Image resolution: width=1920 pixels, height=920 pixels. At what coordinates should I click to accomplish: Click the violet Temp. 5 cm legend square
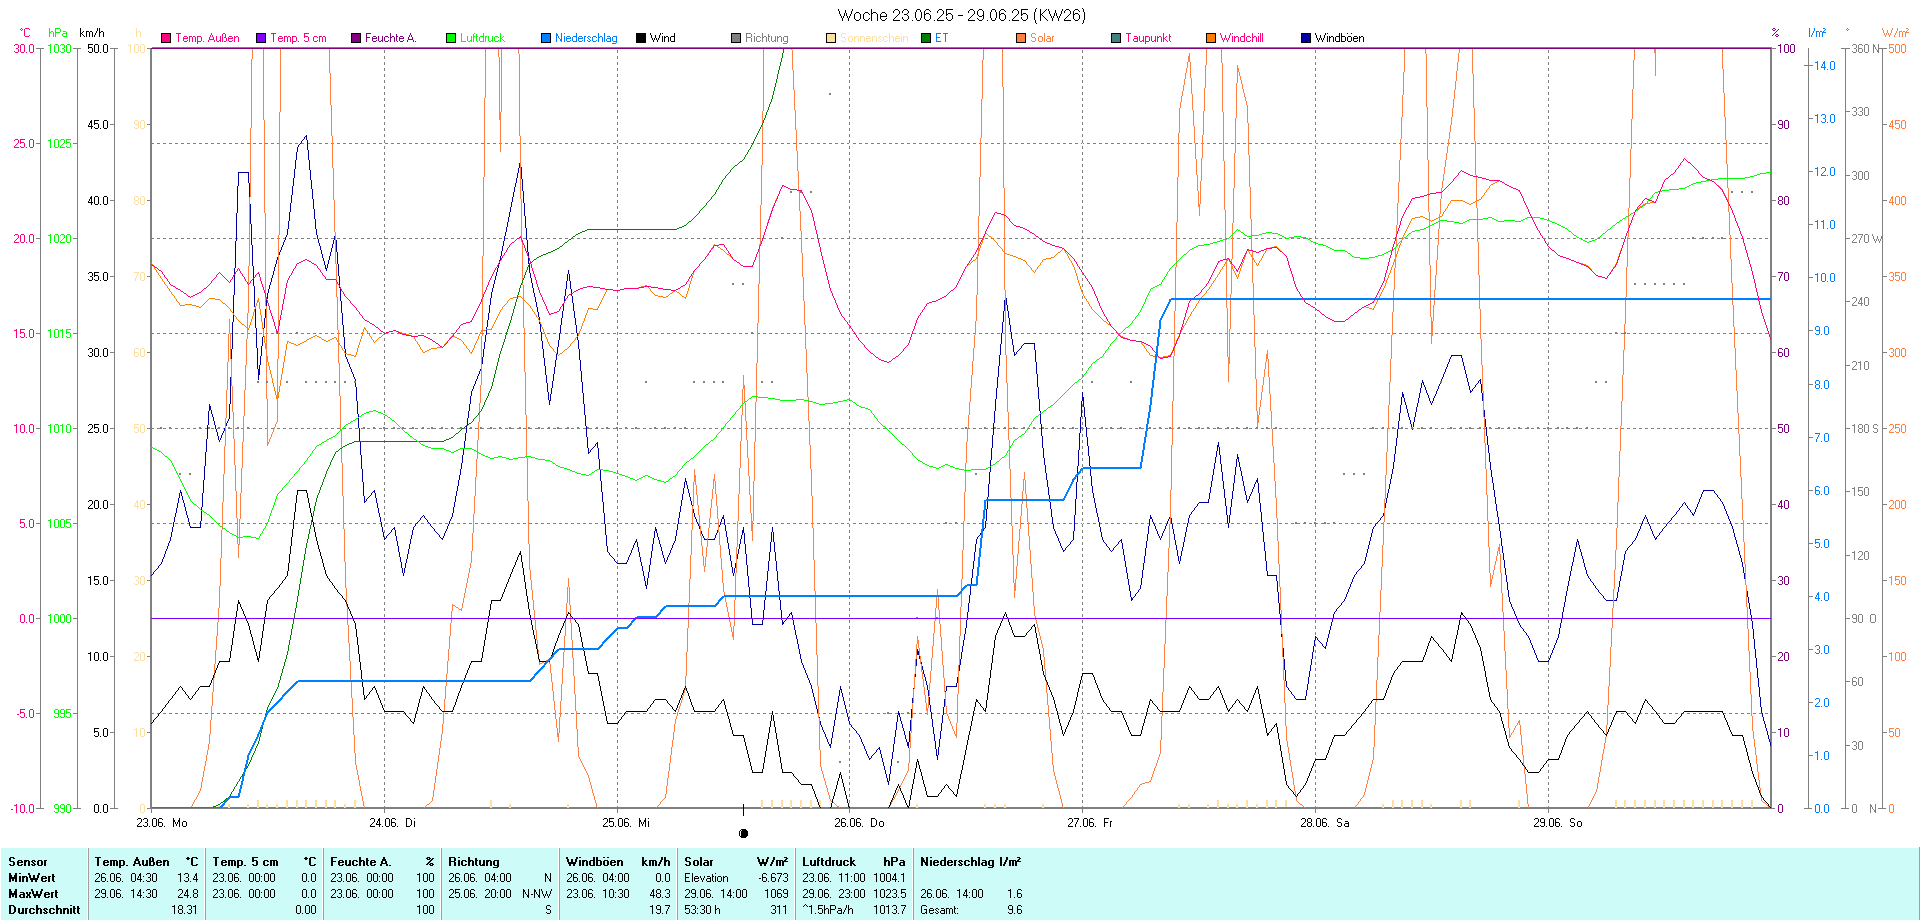tap(261, 38)
